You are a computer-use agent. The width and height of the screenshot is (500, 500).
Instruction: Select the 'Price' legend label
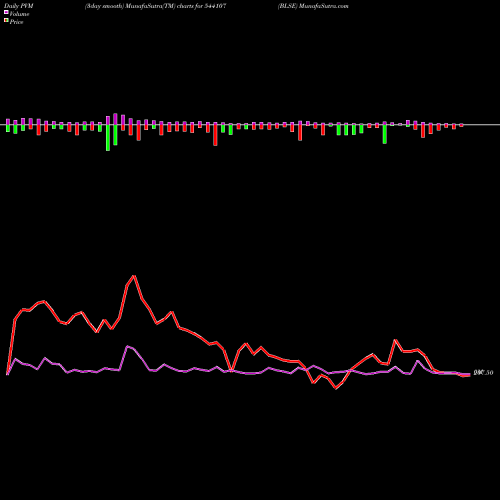coord(16,22)
